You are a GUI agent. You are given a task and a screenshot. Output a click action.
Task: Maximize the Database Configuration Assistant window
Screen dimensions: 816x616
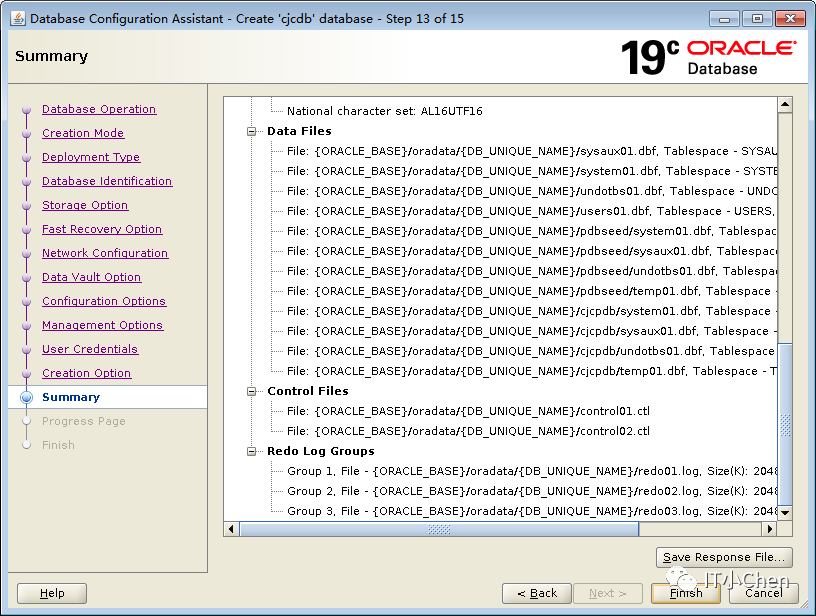click(x=757, y=19)
